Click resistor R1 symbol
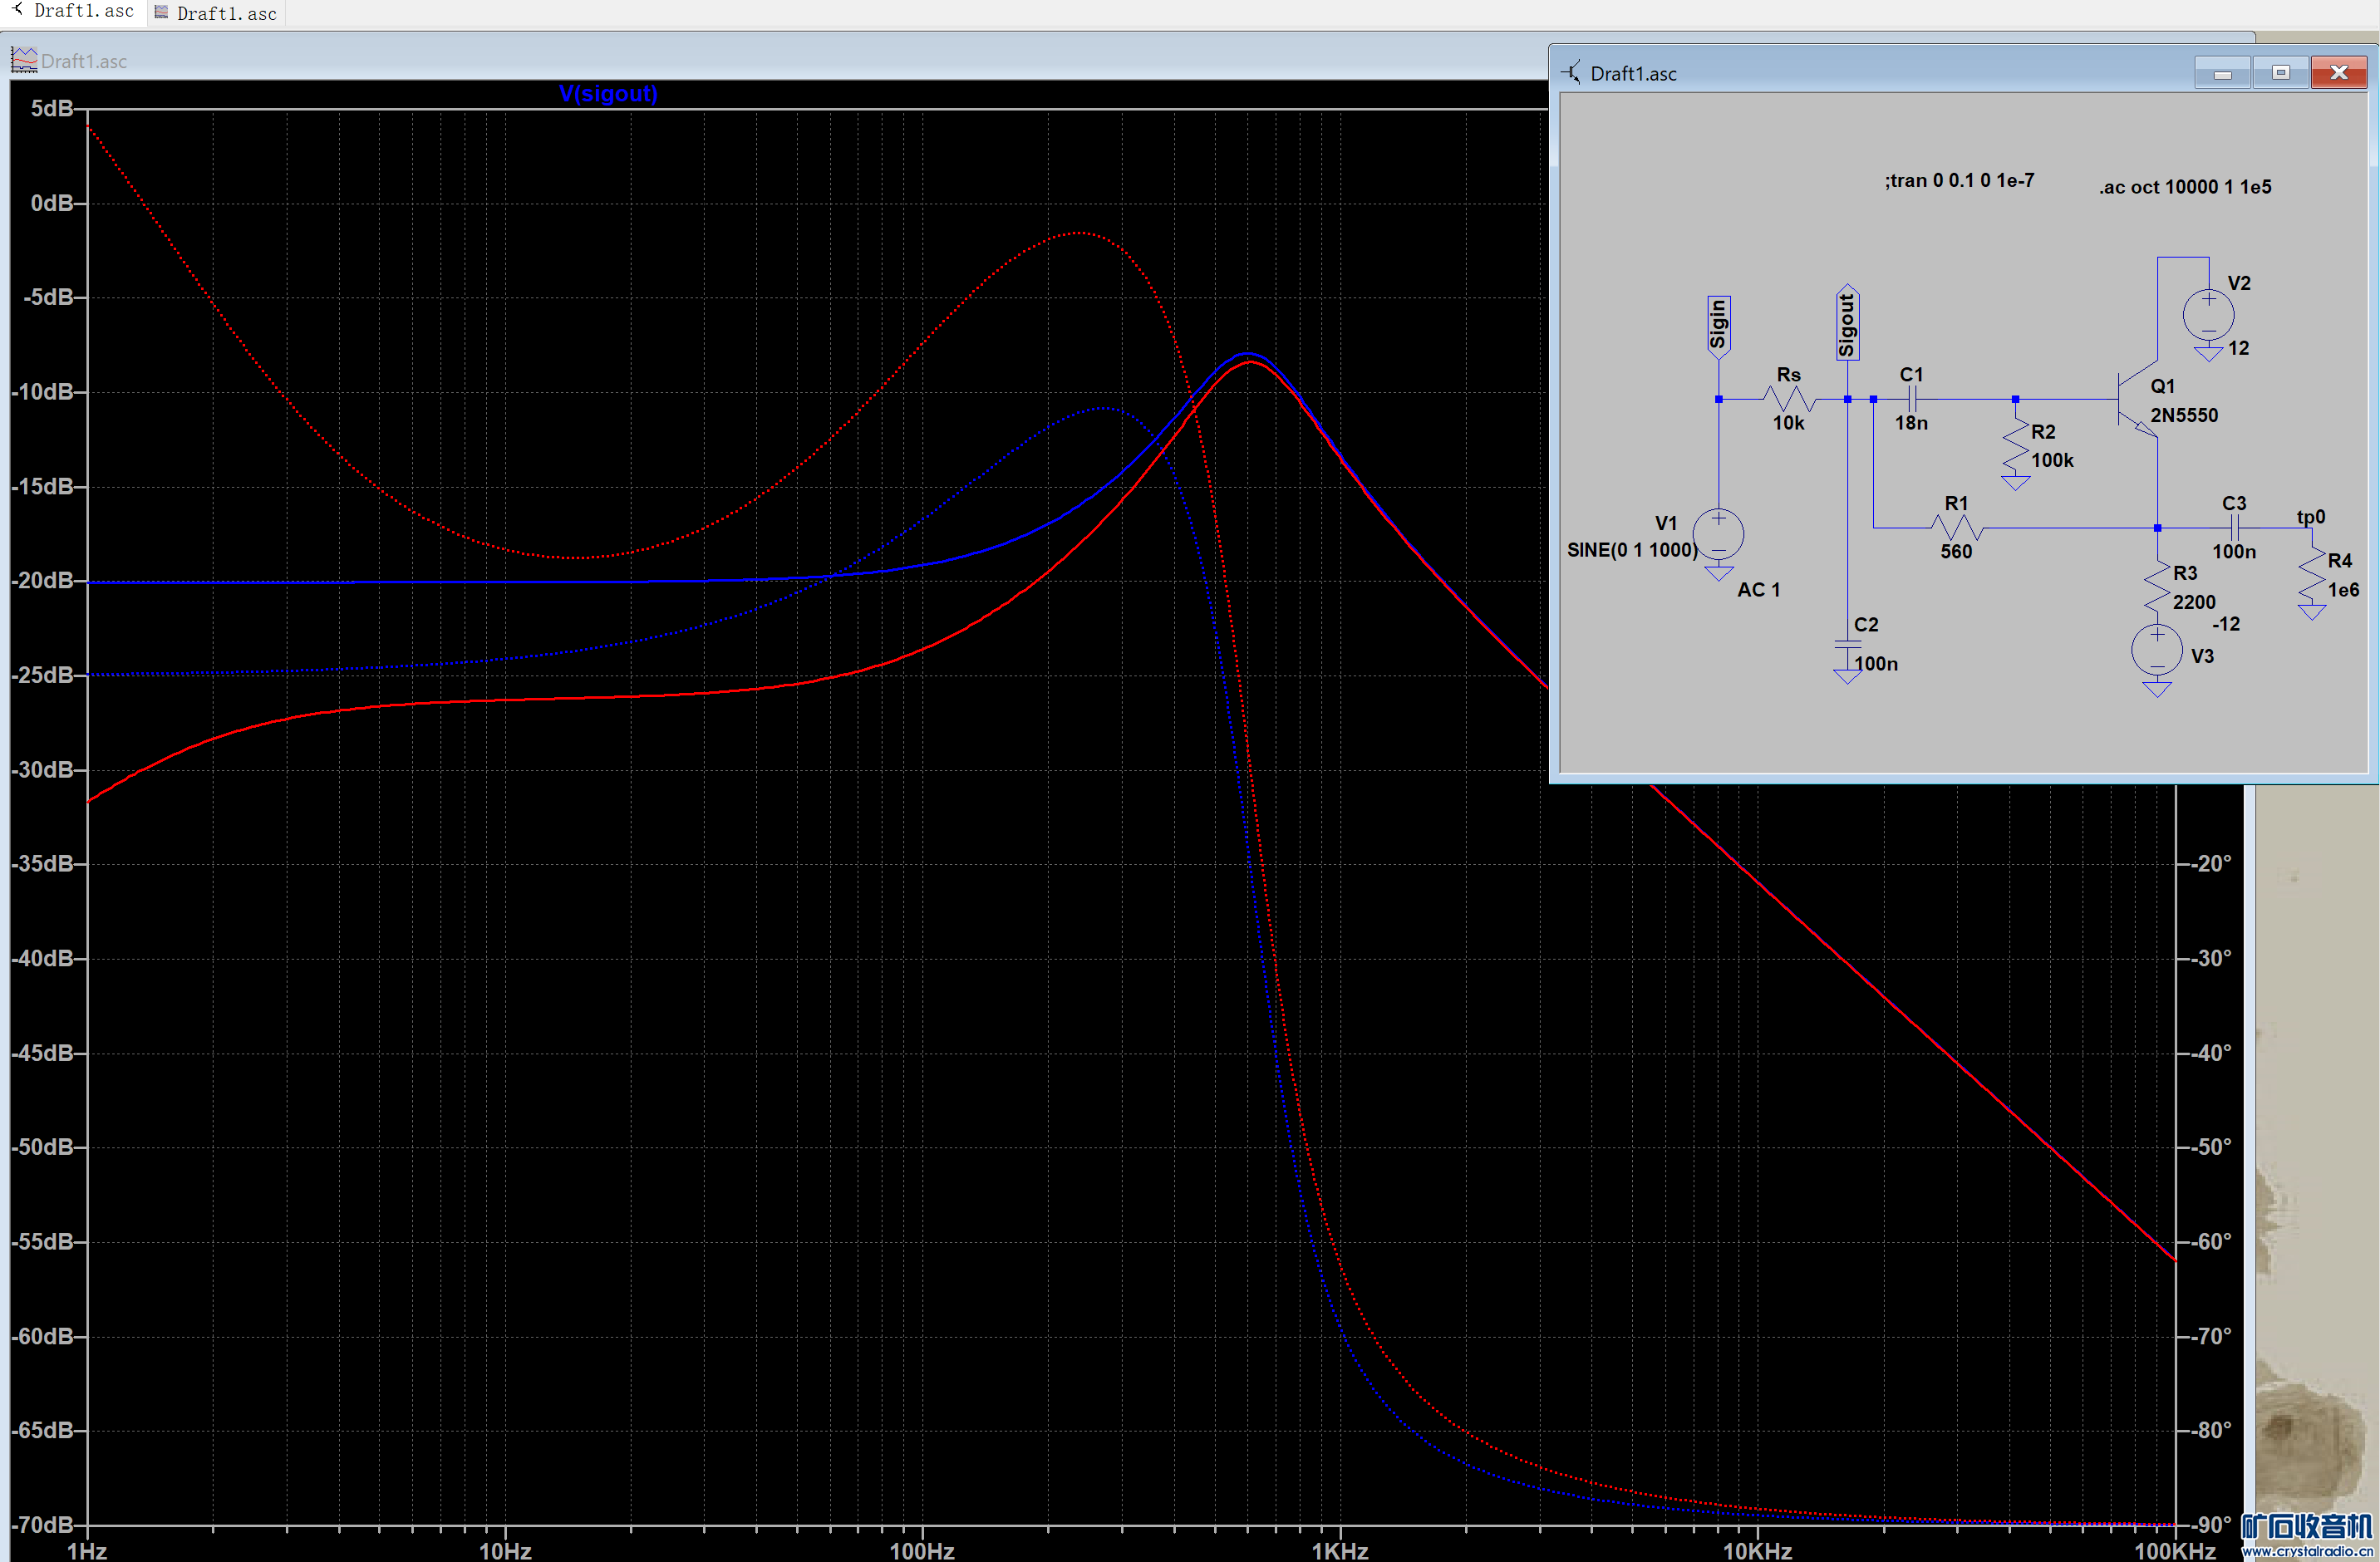This screenshot has height=1562, width=2380. (1956, 527)
